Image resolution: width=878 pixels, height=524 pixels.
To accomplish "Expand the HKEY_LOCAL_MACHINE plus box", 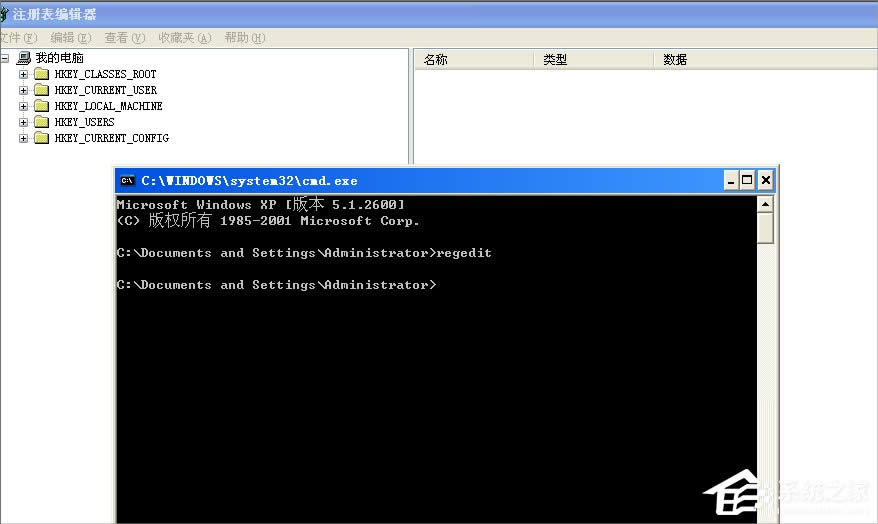I will tap(23, 106).
